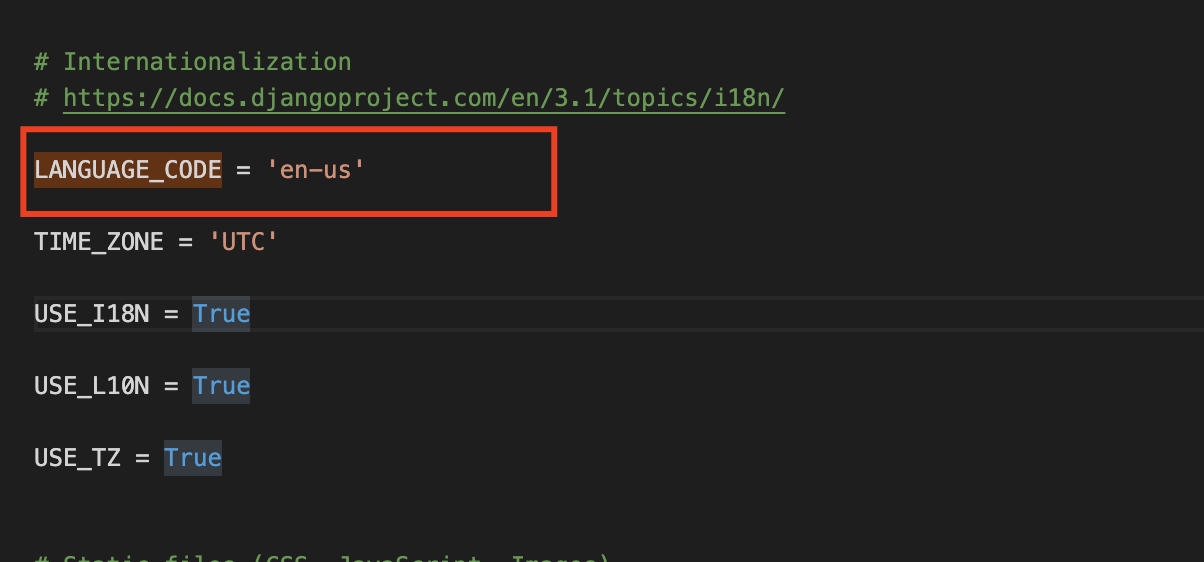Click the True value of USE_L10N

221,386
